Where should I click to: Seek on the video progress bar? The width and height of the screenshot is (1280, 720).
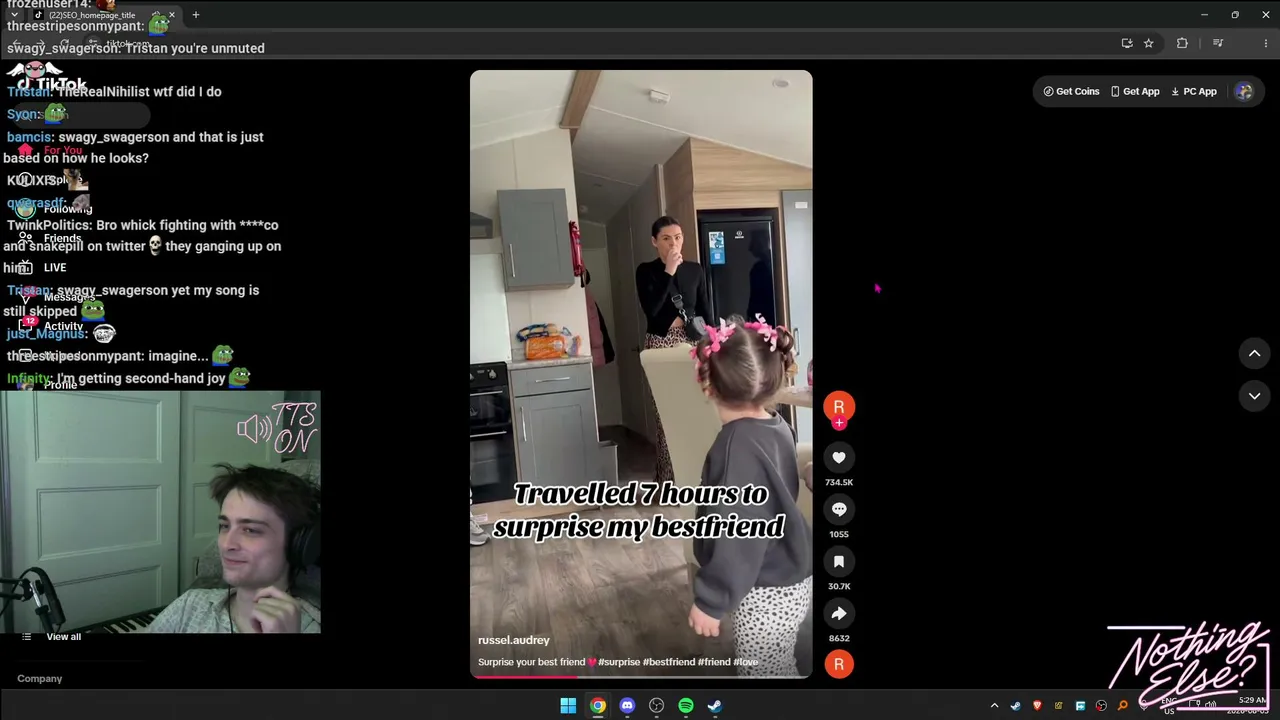click(x=641, y=676)
